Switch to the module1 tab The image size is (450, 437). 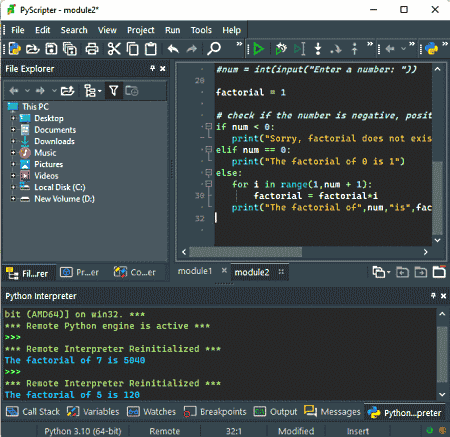[x=195, y=271]
